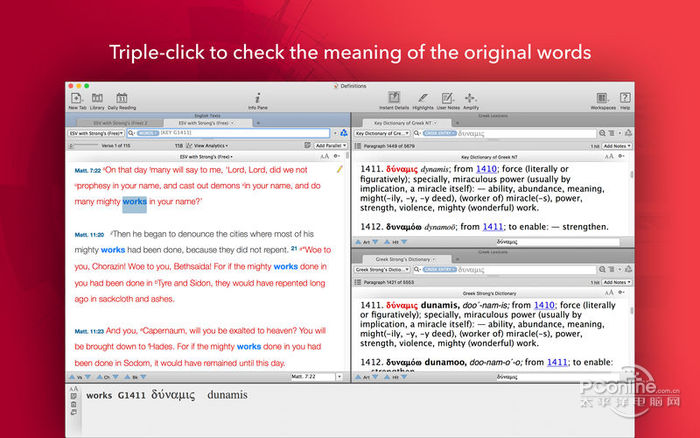
Task: Open the Library
Action: click(x=98, y=99)
